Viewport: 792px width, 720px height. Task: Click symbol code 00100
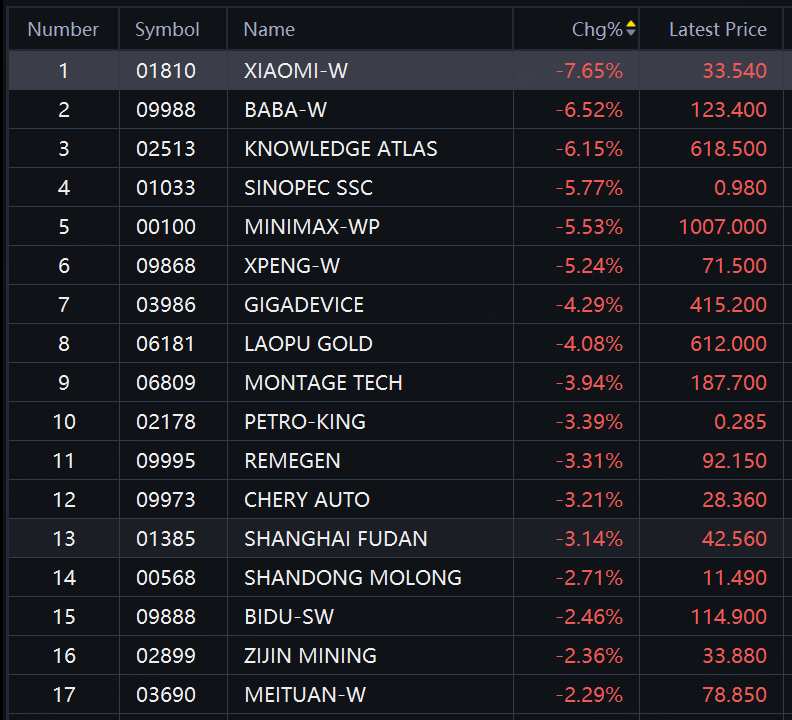pyautogui.click(x=166, y=227)
